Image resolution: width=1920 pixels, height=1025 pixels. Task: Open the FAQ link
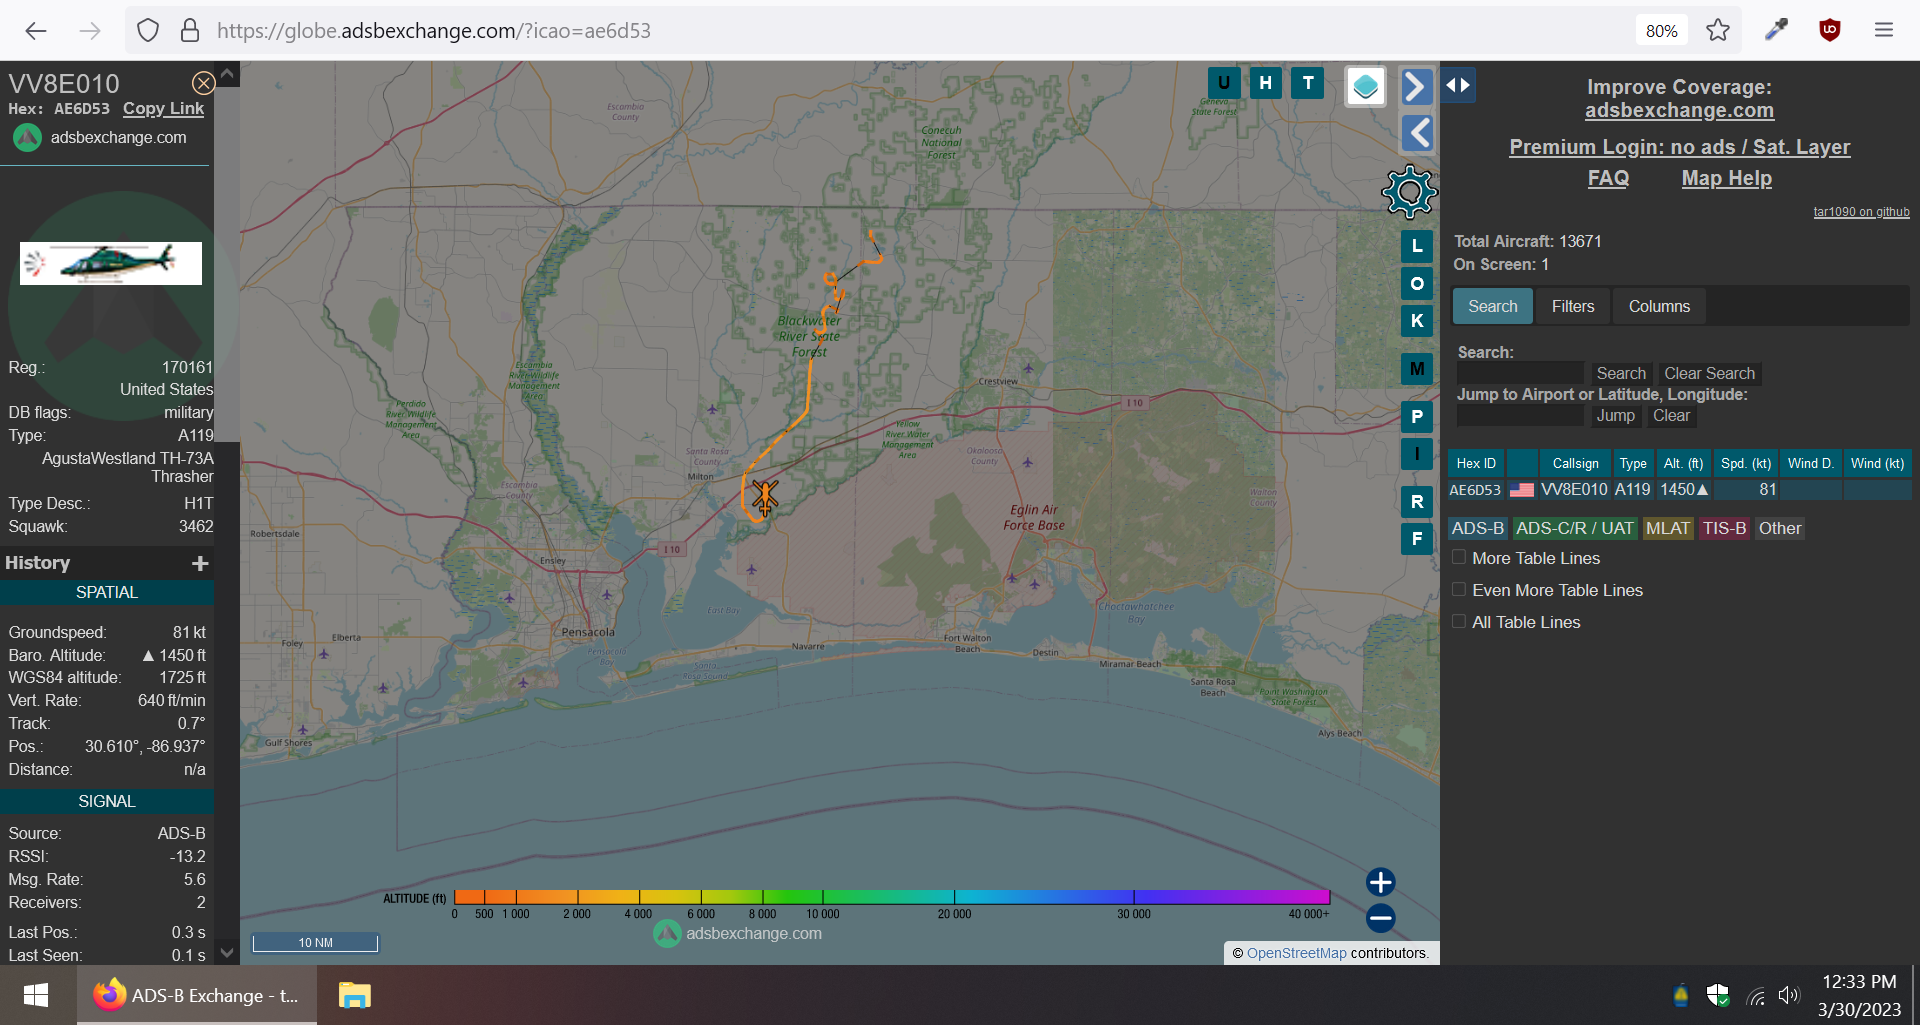coord(1608,178)
